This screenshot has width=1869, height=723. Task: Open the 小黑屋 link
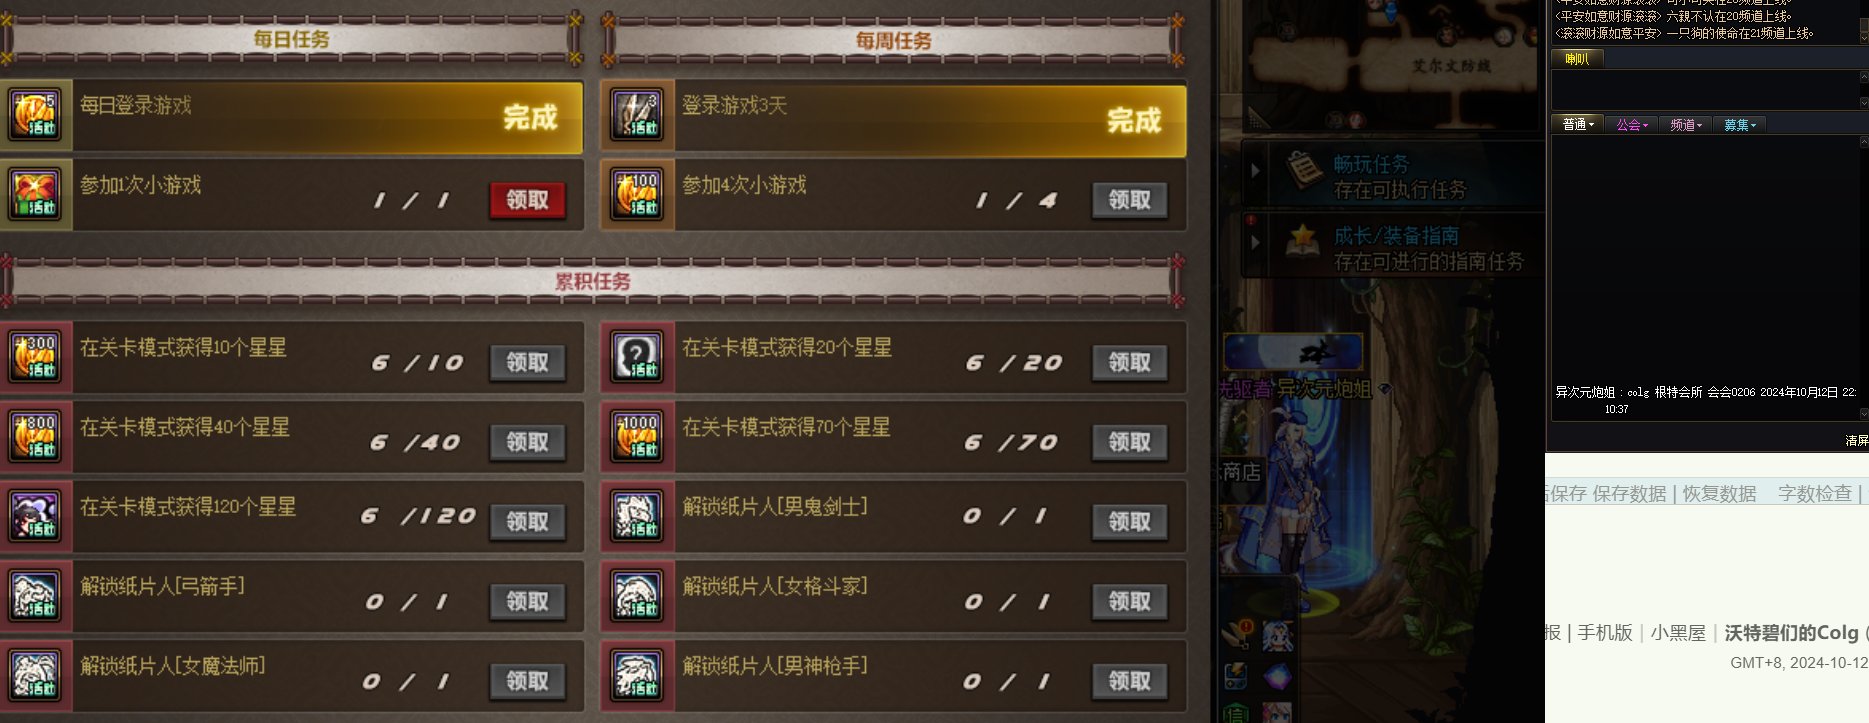(x=1678, y=633)
